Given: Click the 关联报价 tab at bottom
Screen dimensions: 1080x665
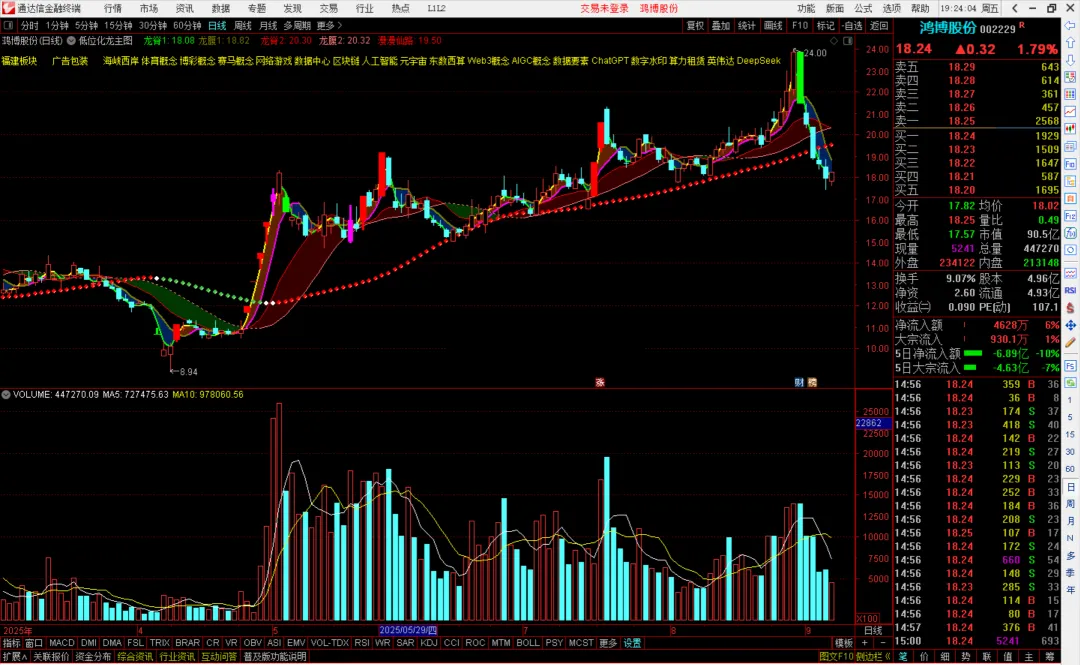Looking at the screenshot, I should coord(52,657).
